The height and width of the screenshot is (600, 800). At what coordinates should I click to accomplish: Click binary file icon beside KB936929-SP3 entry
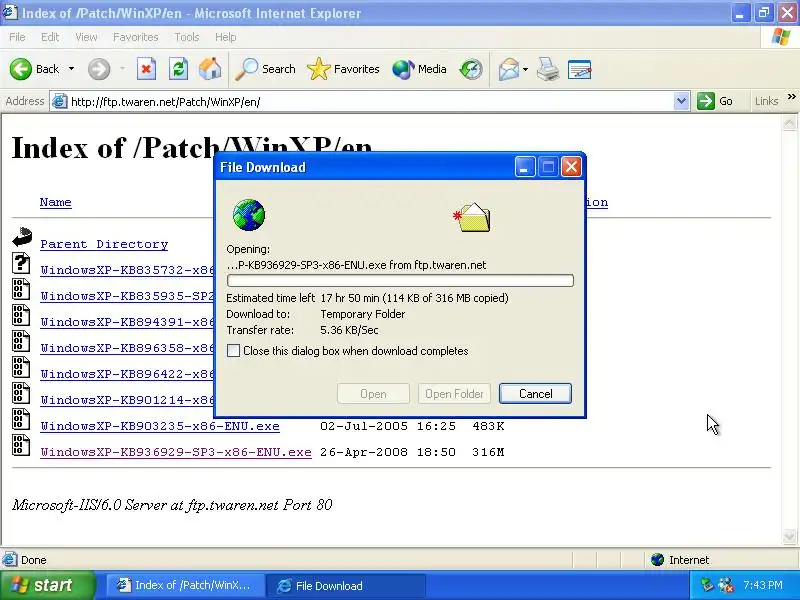[x=21, y=445]
